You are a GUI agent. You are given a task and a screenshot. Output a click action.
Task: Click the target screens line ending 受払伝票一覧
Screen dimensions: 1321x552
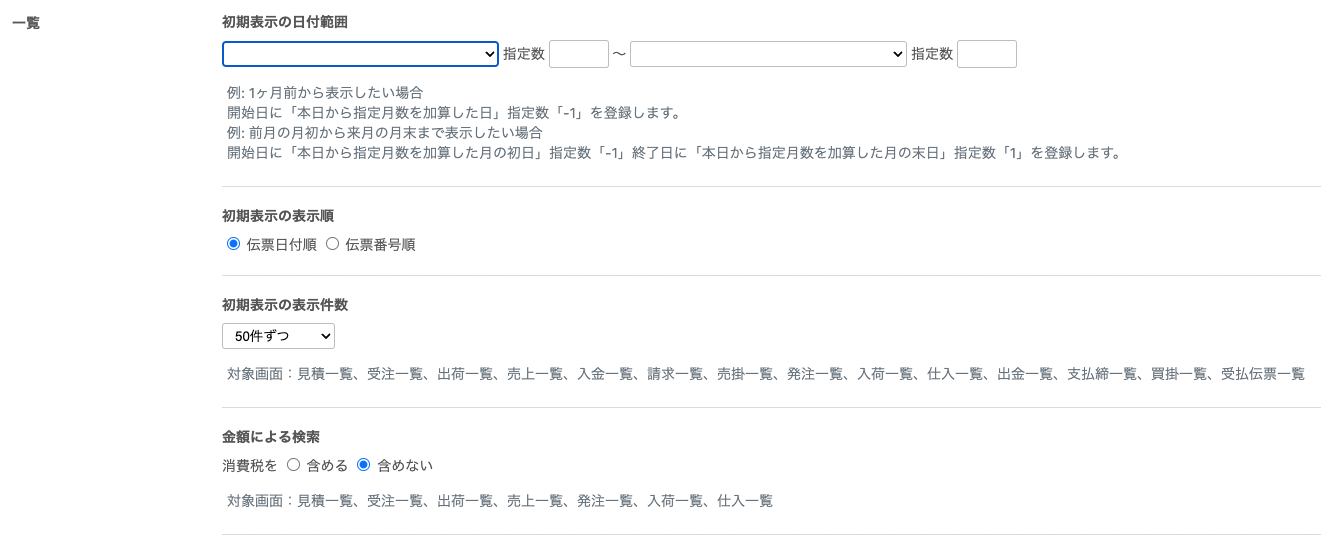pos(766,374)
